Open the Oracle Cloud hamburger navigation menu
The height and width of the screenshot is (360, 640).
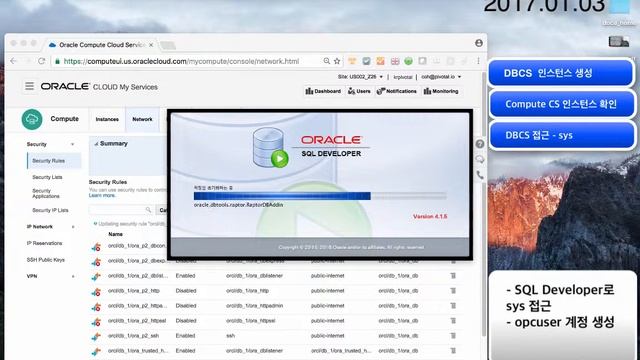click(x=29, y=86)
